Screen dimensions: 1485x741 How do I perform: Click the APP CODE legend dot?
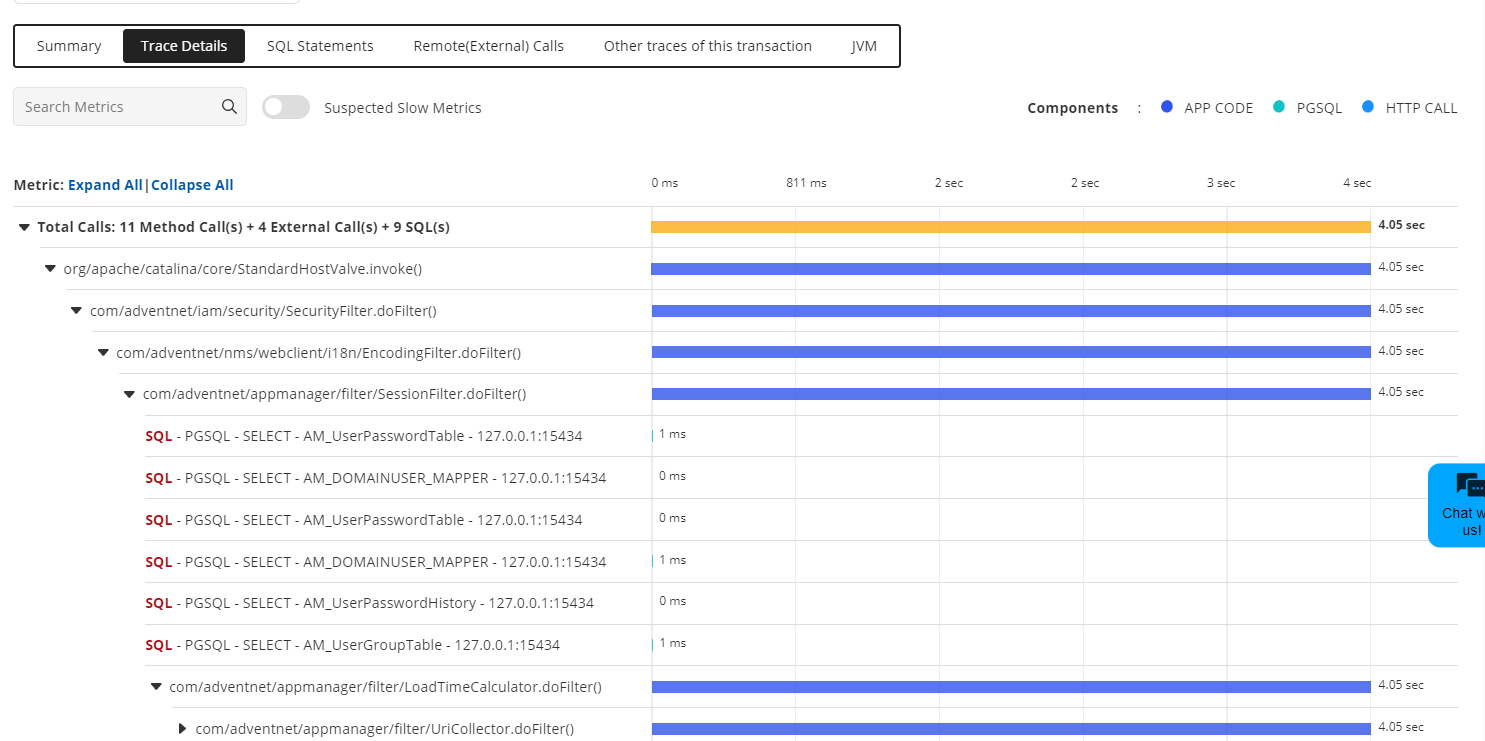(x=1167, y=107)
